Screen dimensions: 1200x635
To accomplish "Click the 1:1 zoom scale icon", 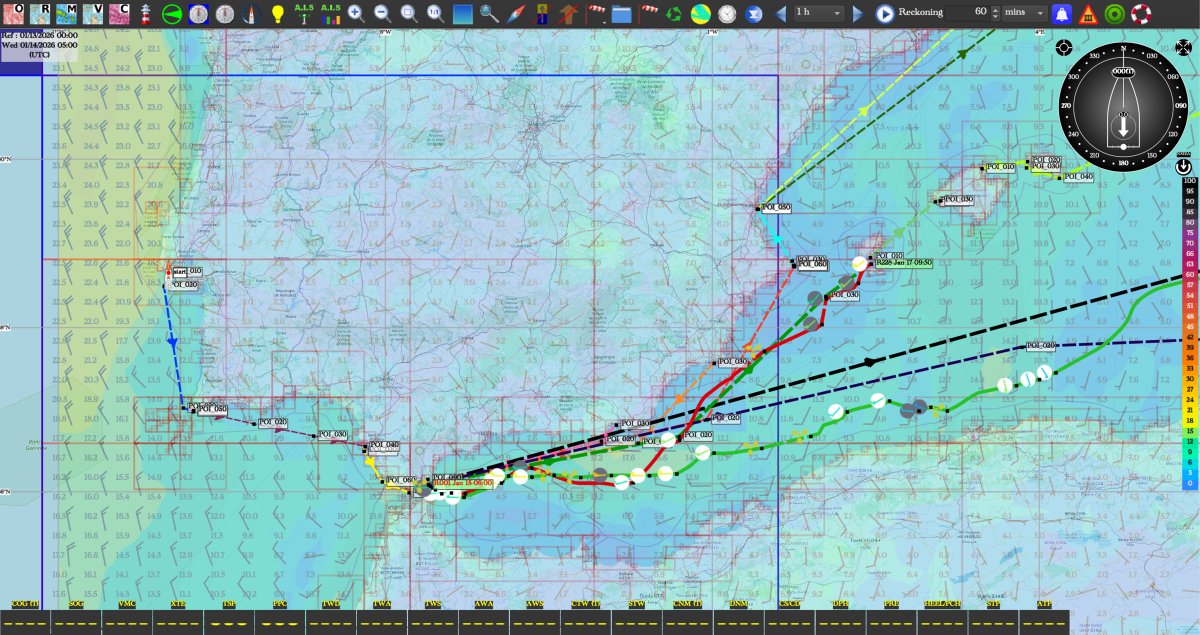I will click(x=436, y=14).
